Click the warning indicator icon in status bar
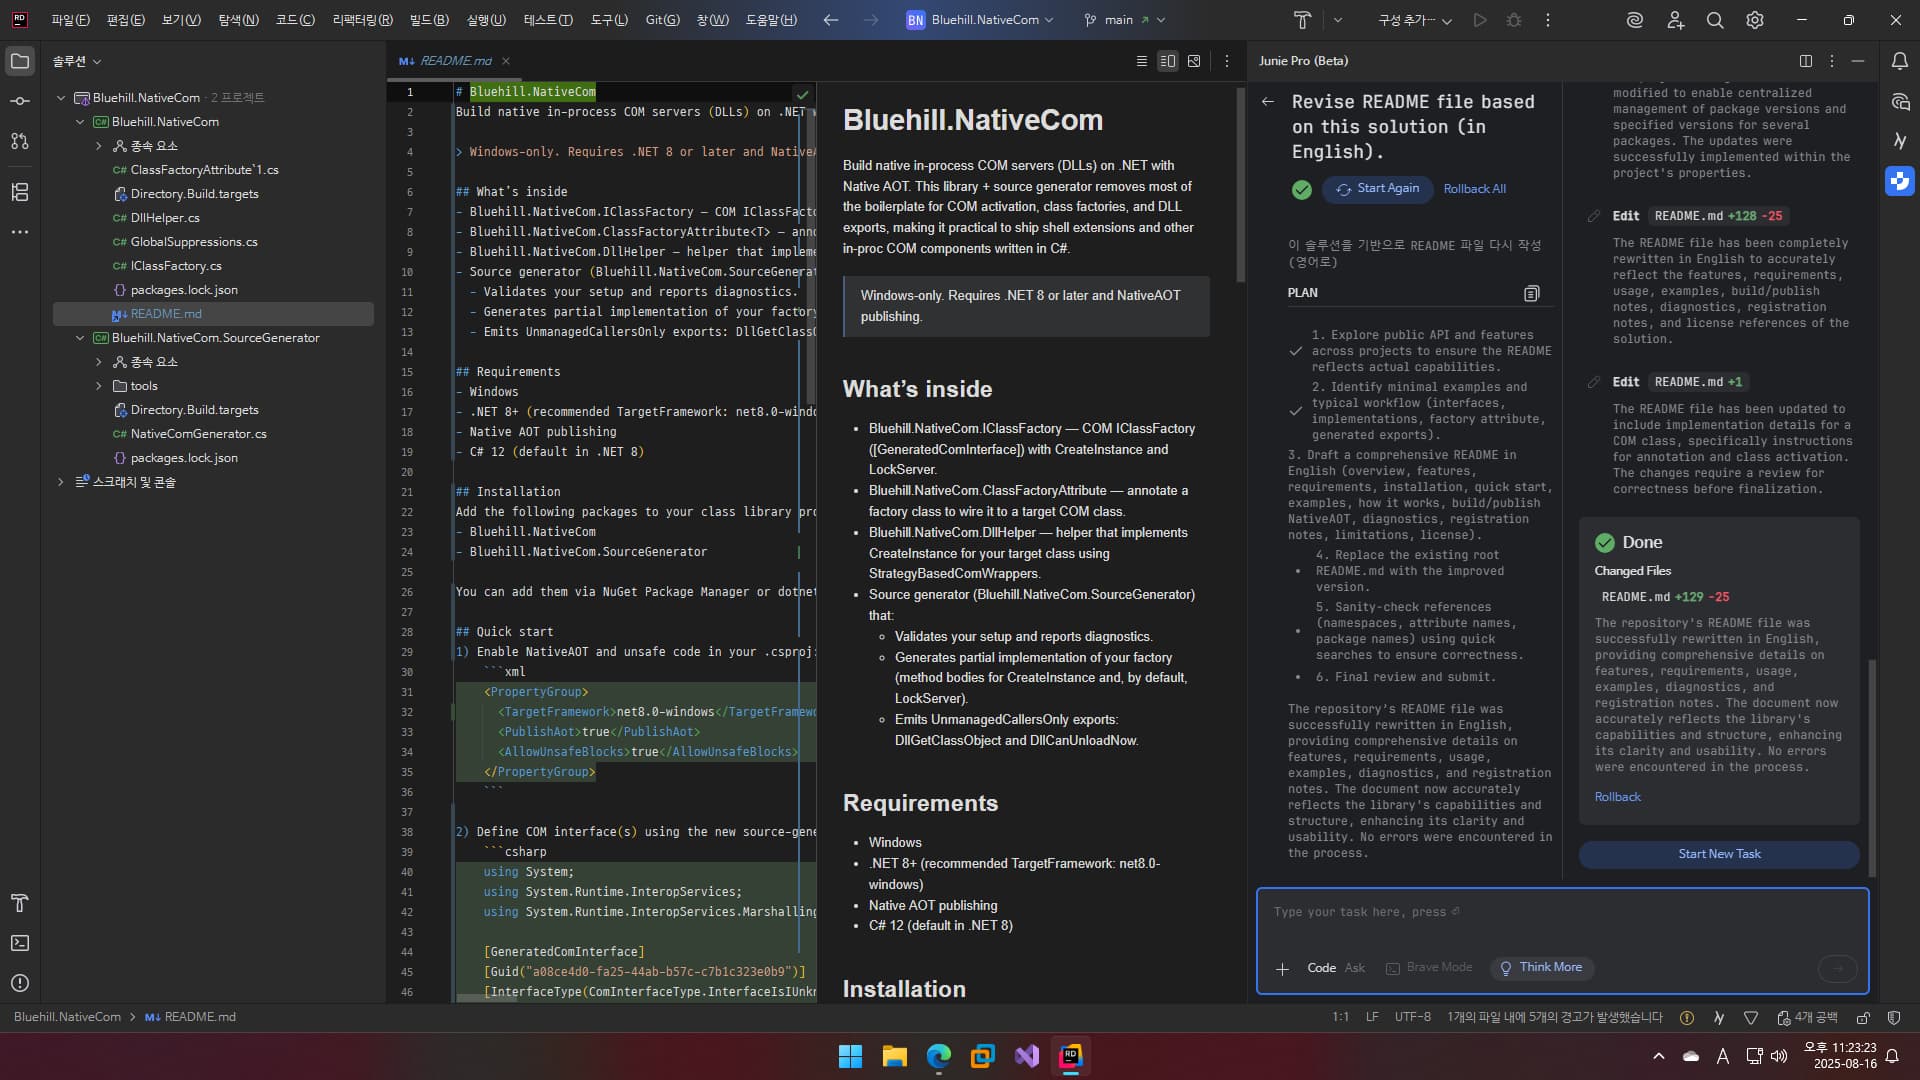 click(1687, 1017)
